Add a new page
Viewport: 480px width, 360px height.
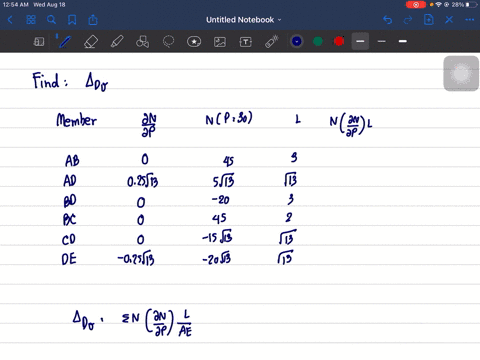pyautogui.click(x=429, y=20)
